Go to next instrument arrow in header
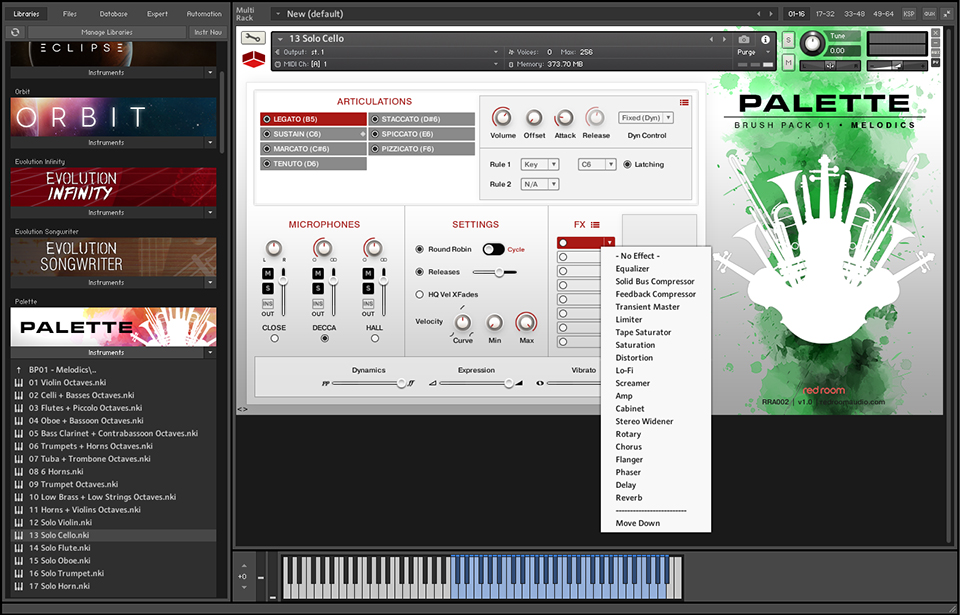The width and height of the screenshot is (960, 615). pos(724,39)
